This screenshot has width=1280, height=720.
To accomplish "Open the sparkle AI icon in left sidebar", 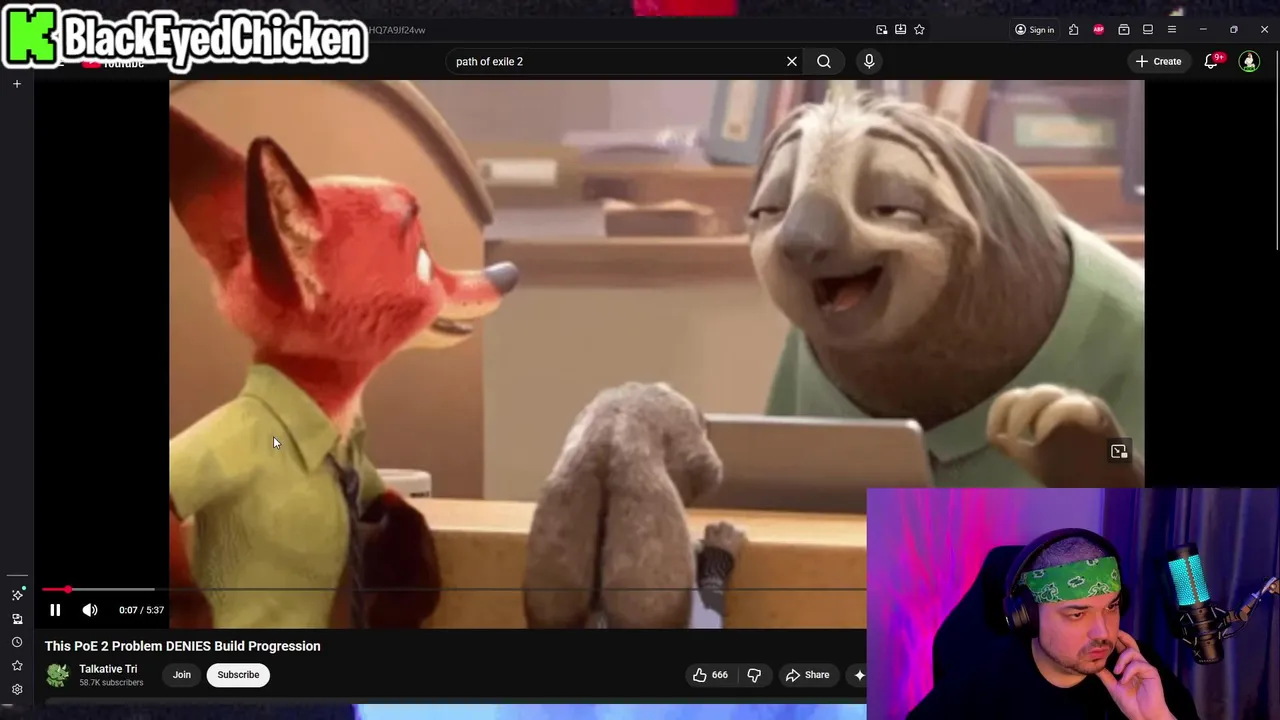I will point(17,595).
